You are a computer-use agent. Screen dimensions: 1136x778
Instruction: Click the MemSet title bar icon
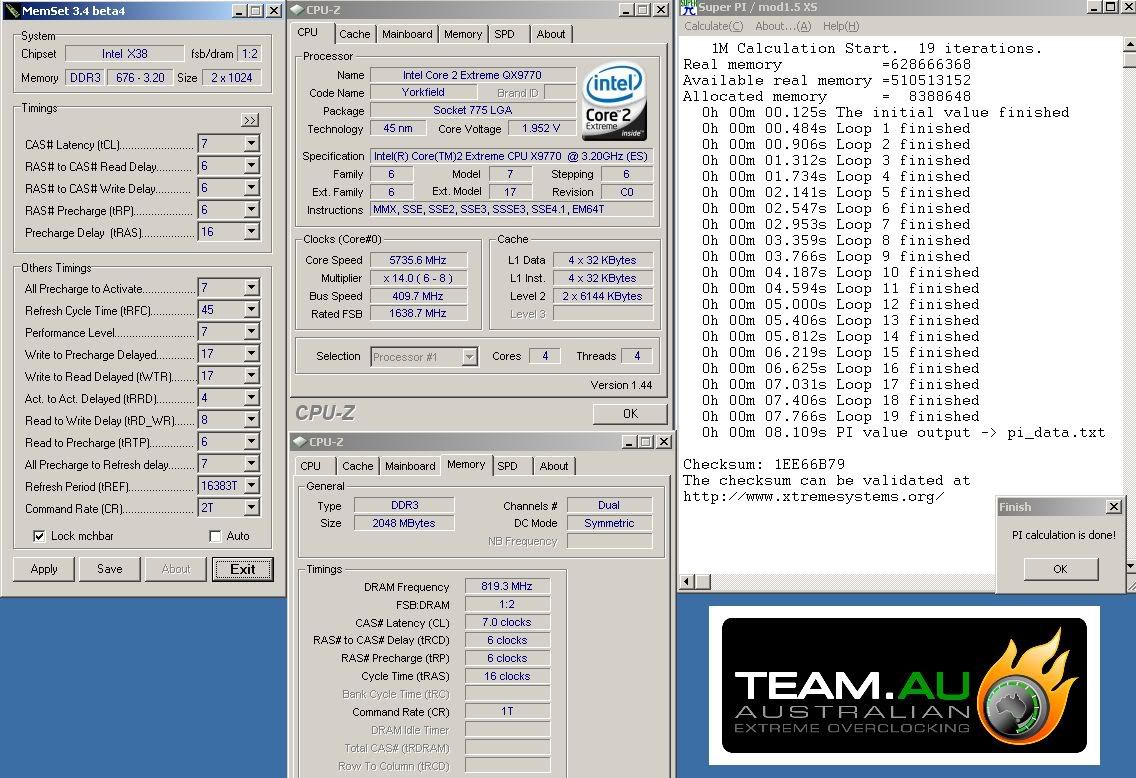[11, 10]
